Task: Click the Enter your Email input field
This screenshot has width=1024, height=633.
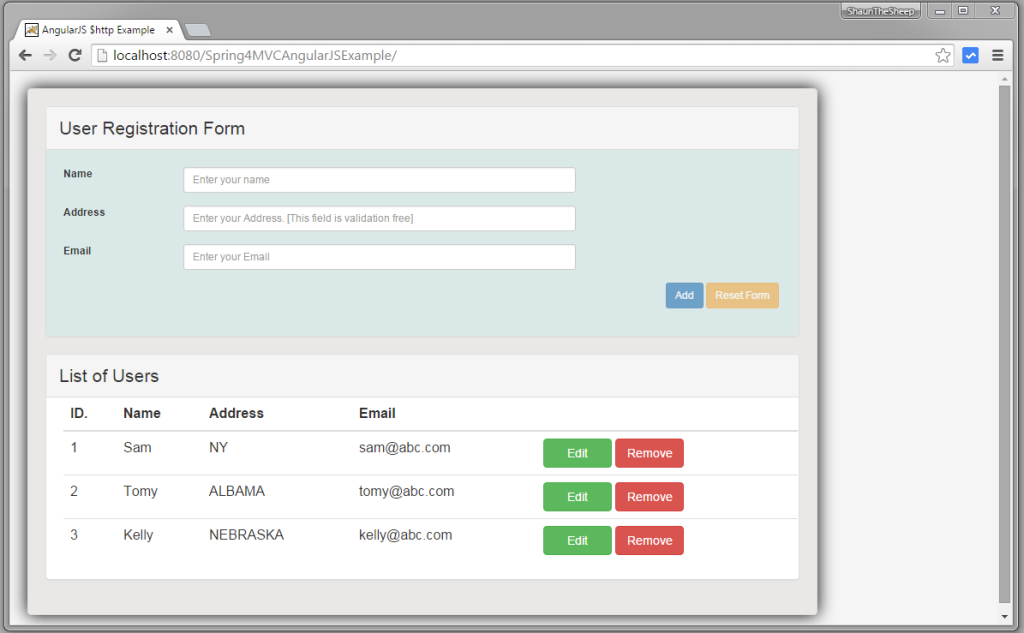Action: click(x=378, y=256)
